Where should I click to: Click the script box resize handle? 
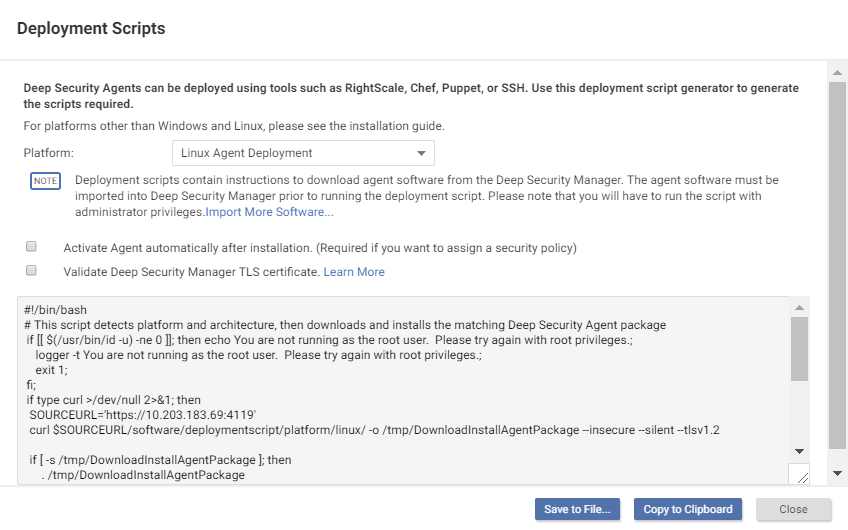799,474
